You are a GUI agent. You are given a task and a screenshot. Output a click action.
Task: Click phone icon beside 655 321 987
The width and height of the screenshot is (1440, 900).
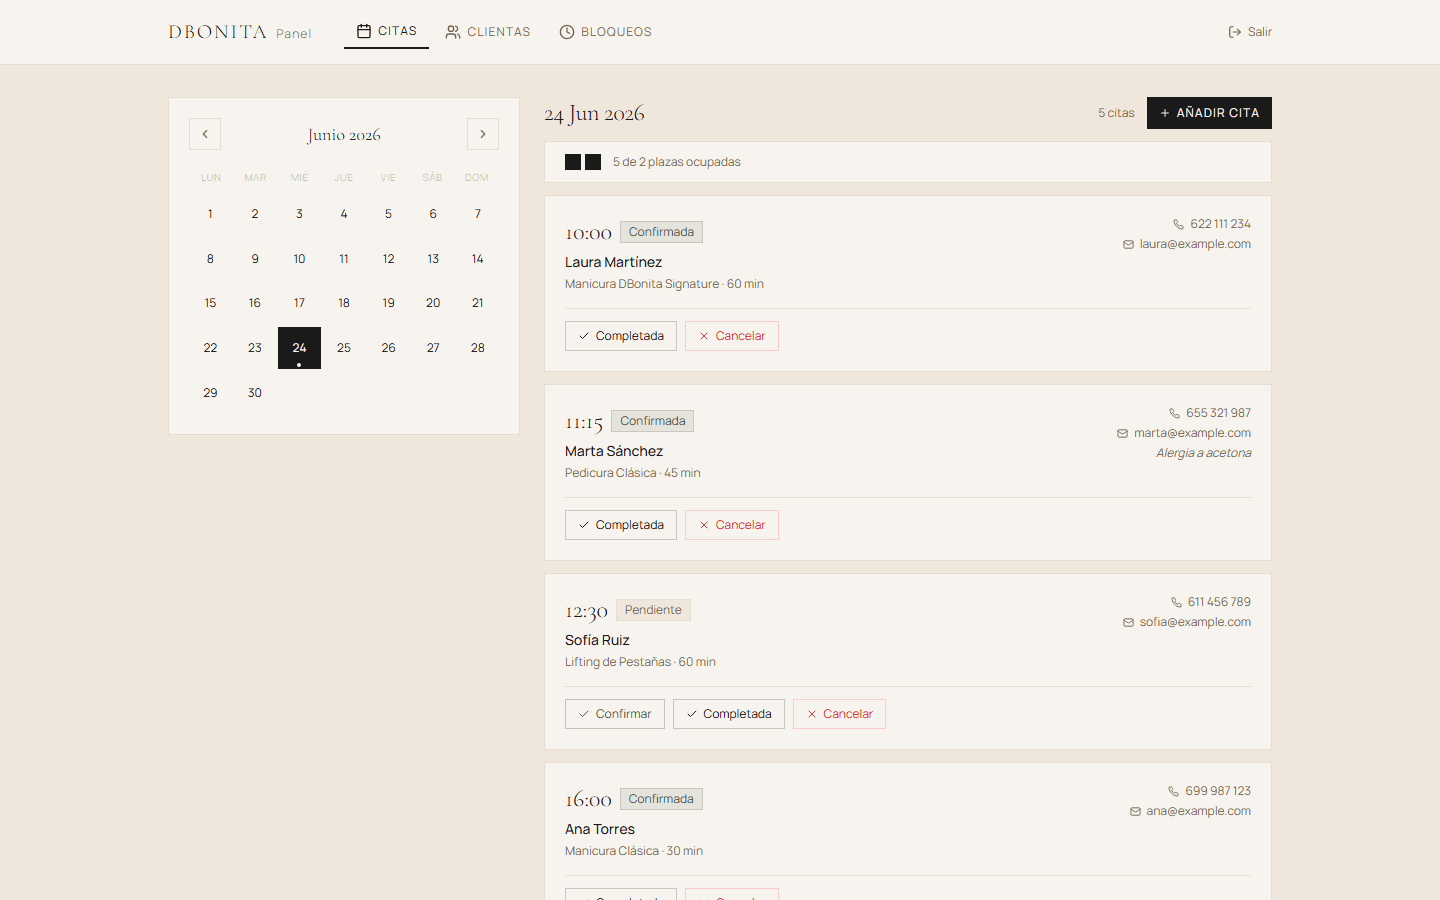[x=1174, y=413]
